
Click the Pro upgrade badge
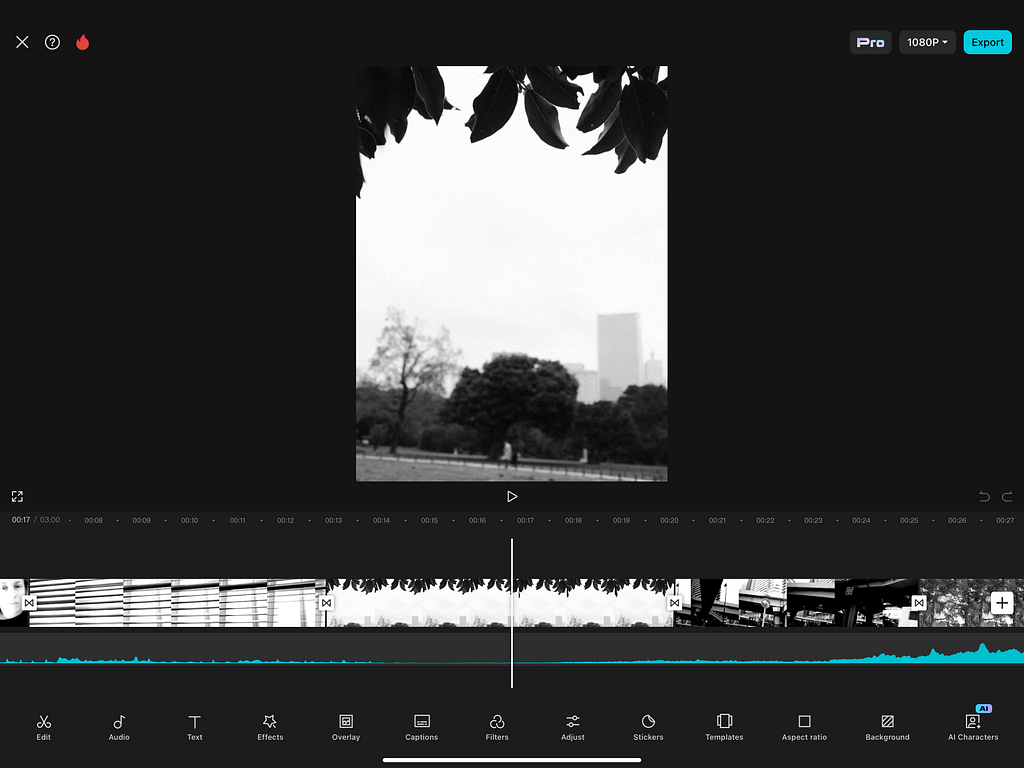point(871,42)
